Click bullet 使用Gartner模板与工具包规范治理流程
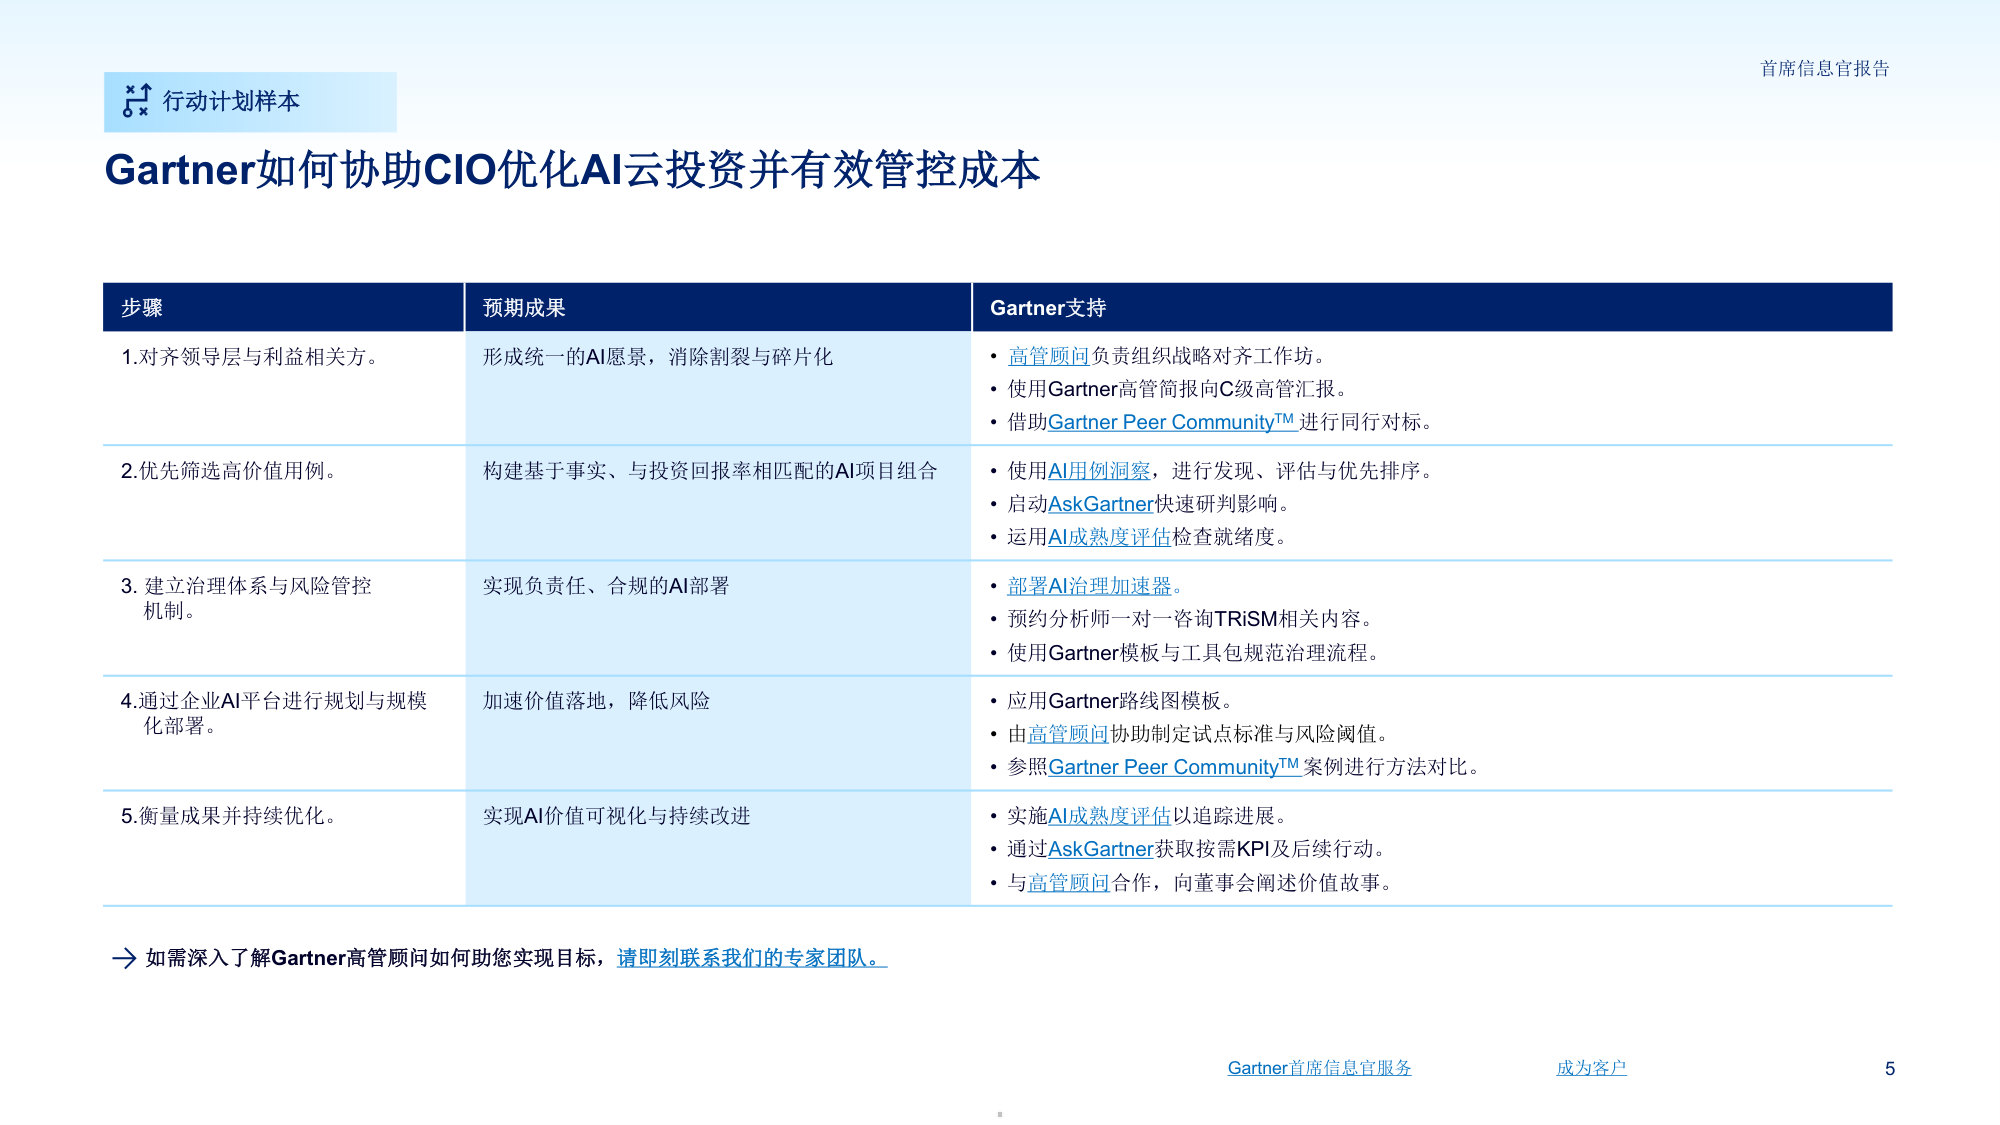The image size is (2000, 1125). tap(1194, 653)
